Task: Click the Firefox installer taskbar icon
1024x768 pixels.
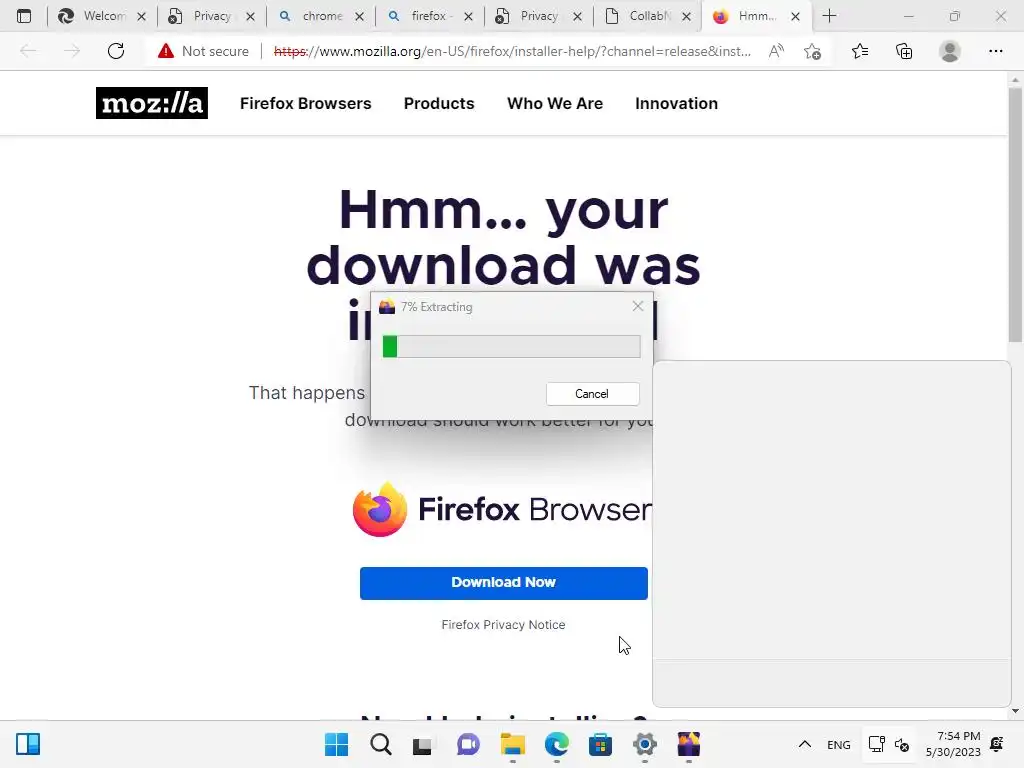Action: (x=689, y=744)
